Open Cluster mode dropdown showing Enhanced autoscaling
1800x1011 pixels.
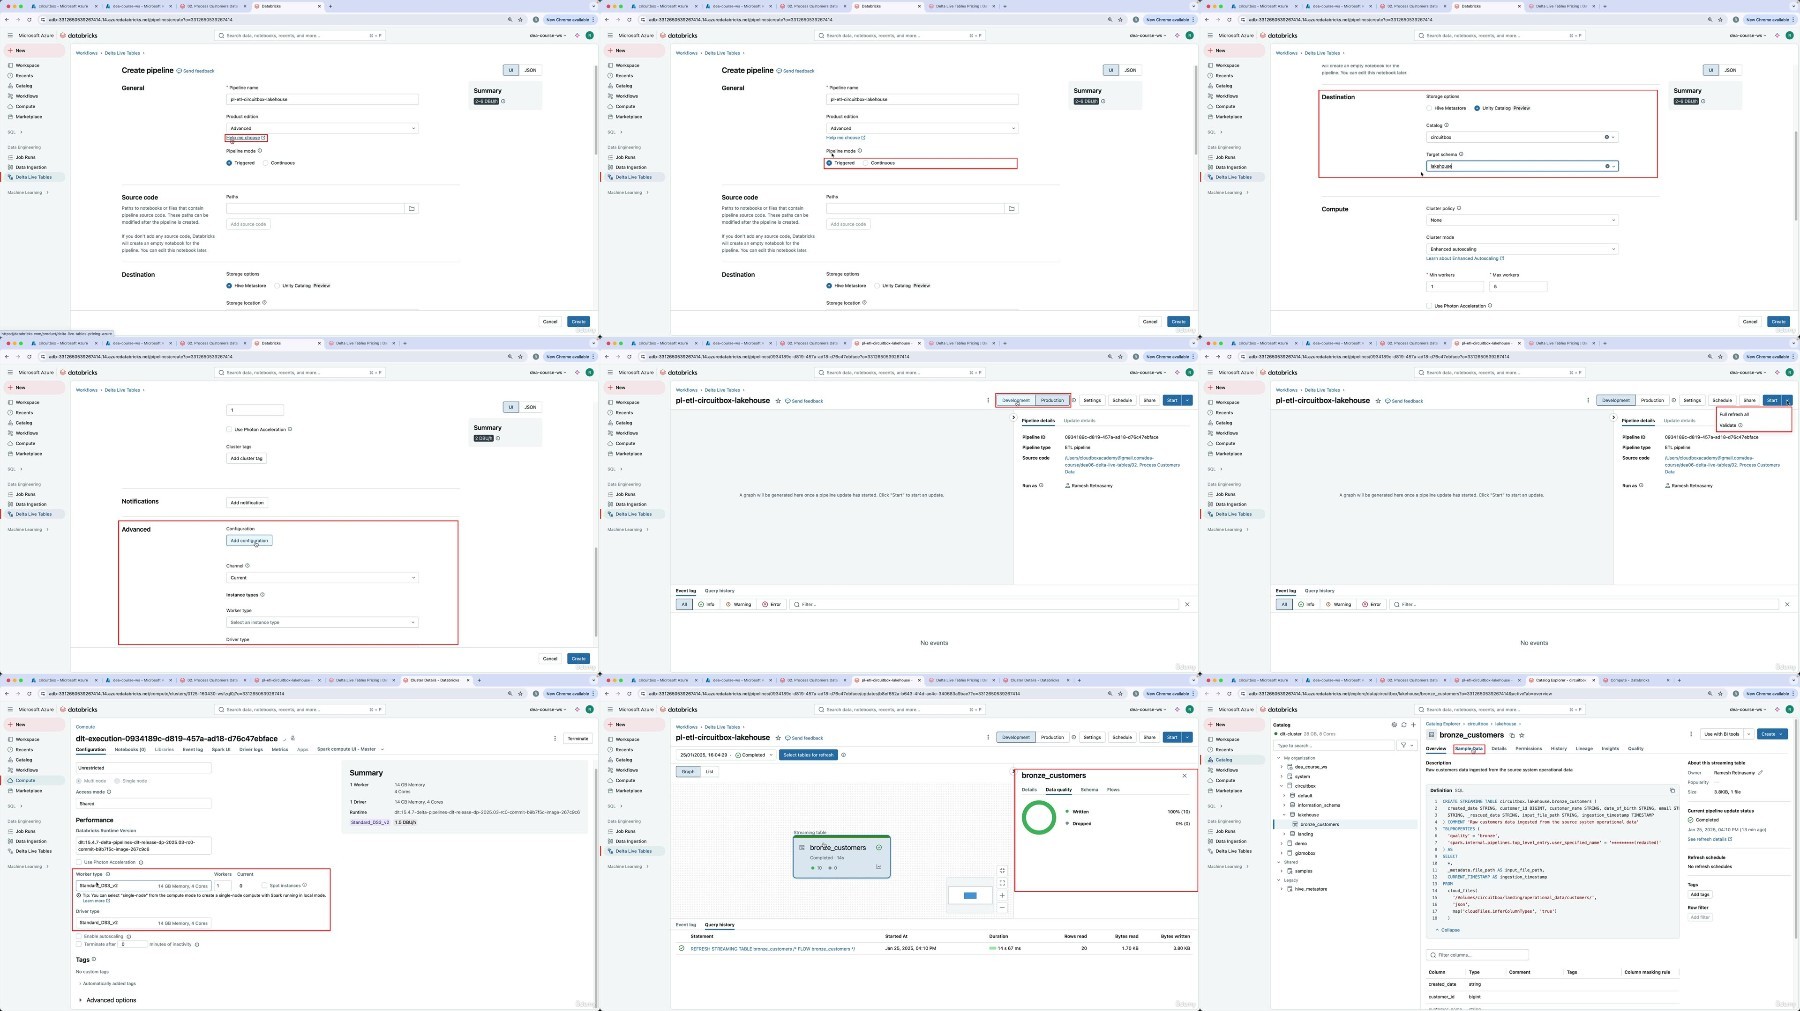[x=1521, y=249]
